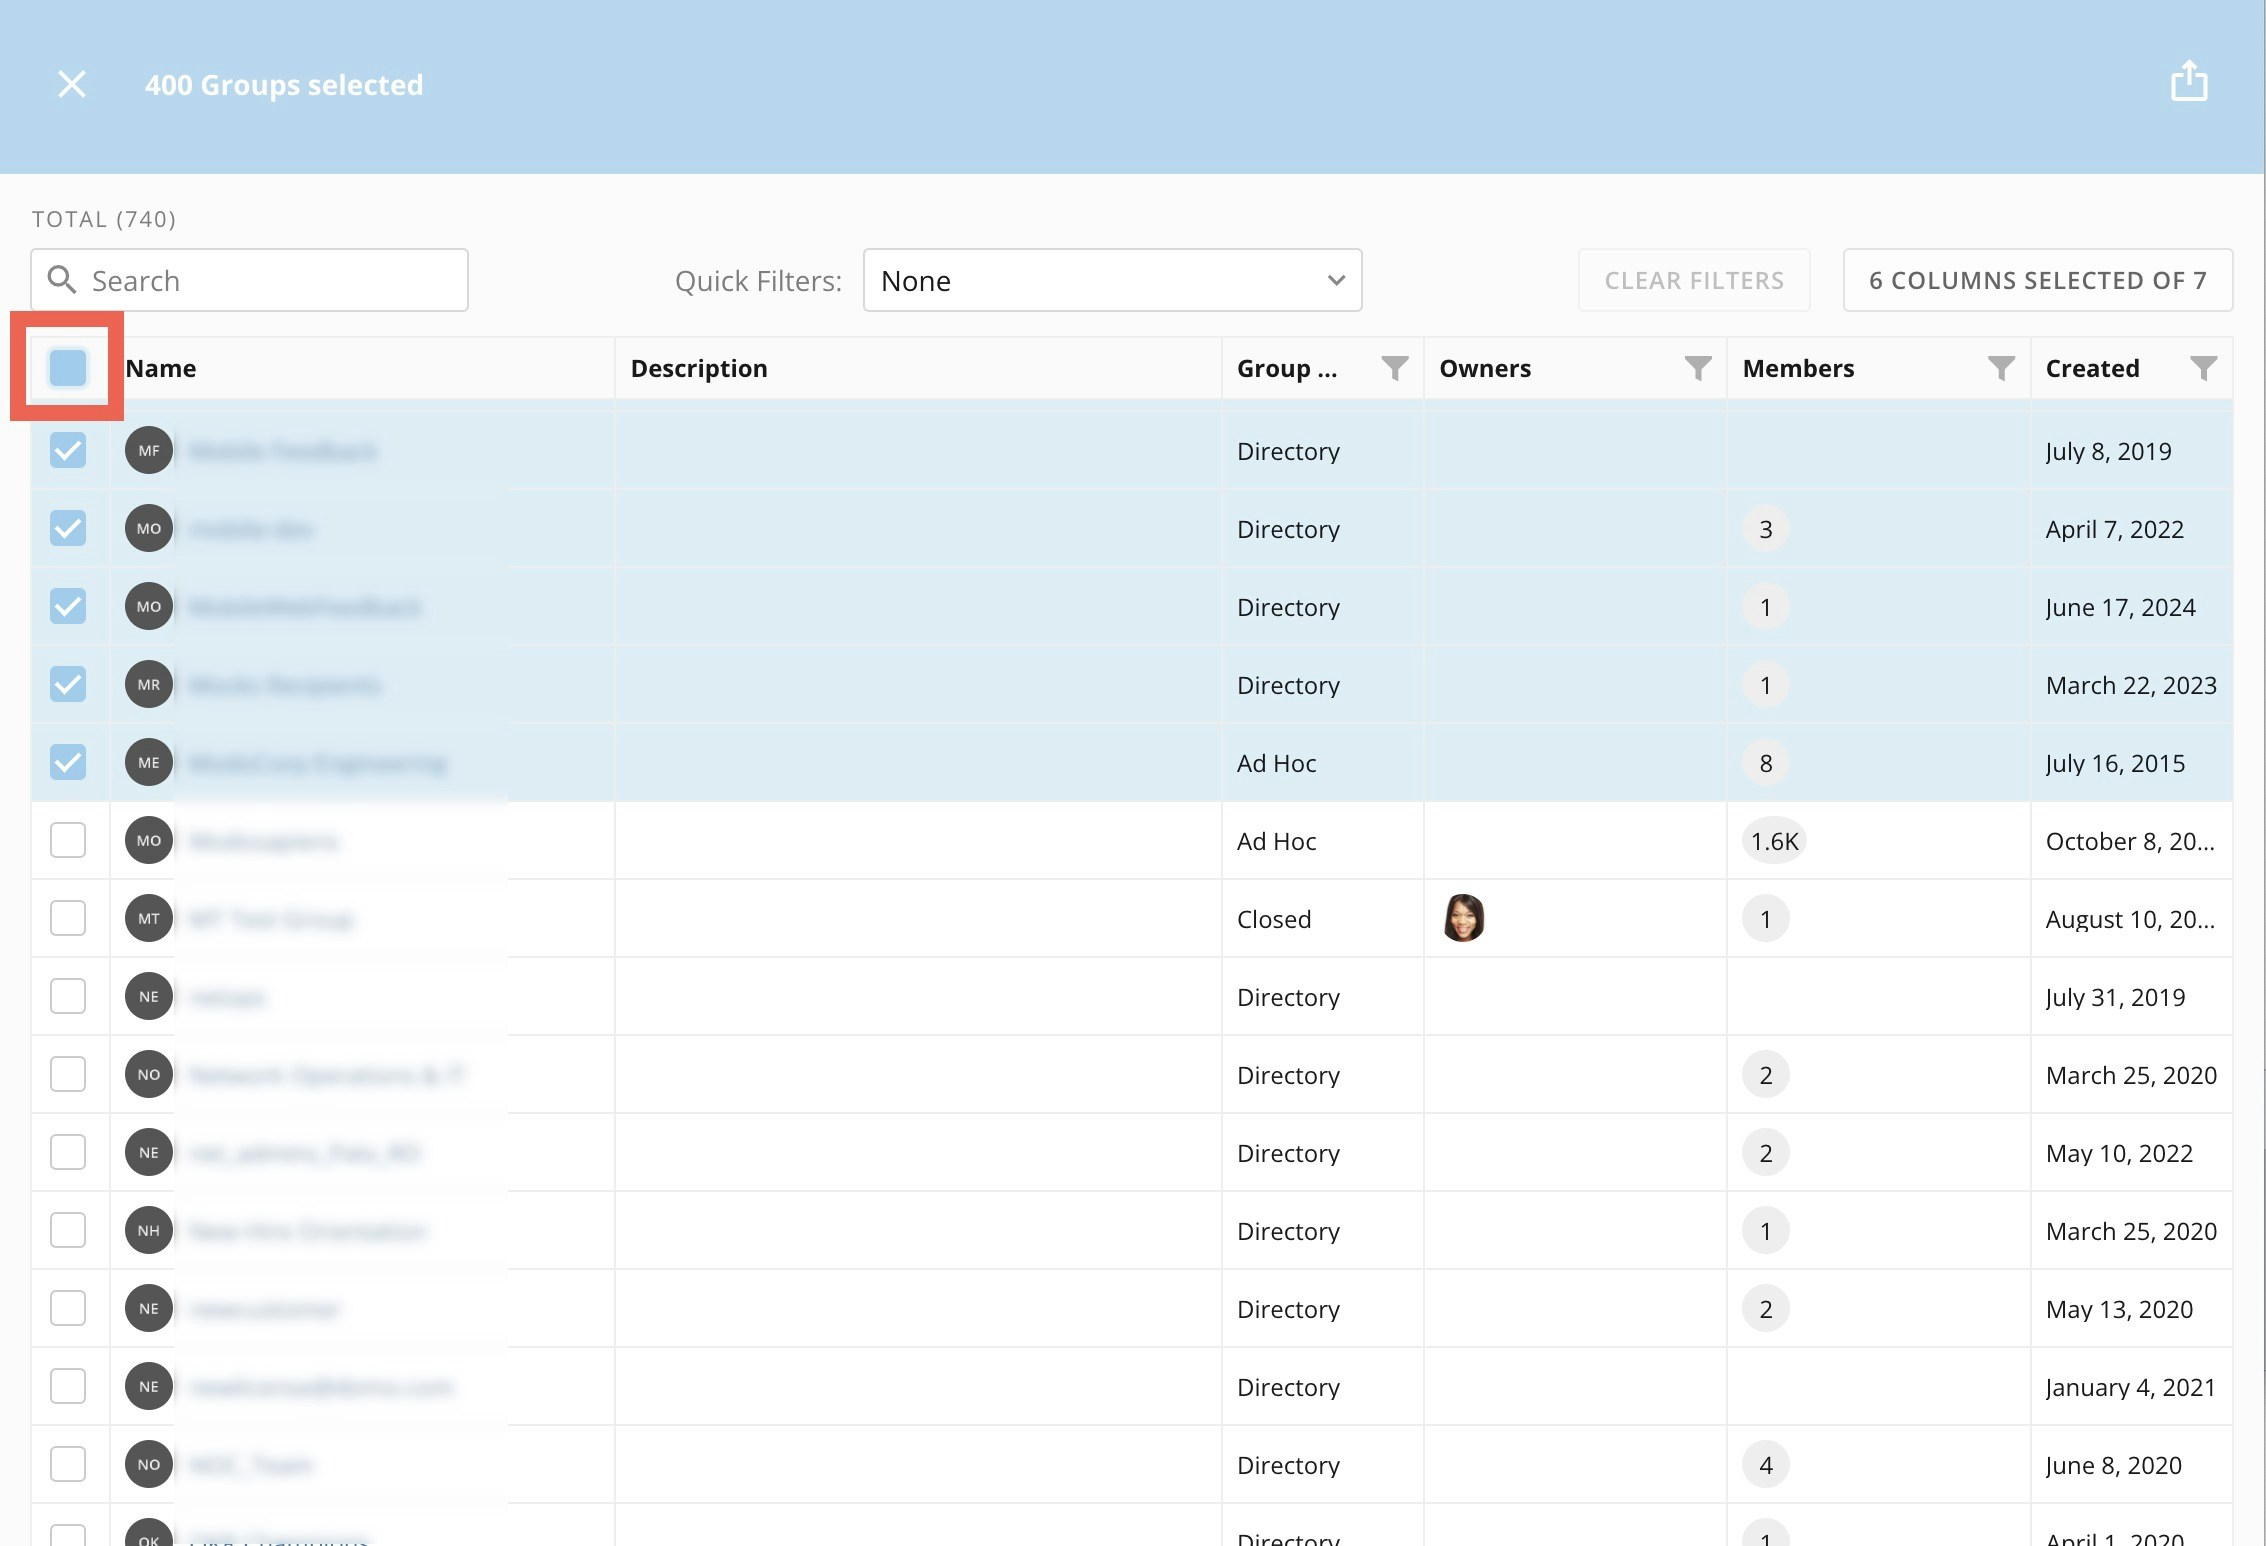
Task: Open the Members column filter
Action: point(2000,368)
